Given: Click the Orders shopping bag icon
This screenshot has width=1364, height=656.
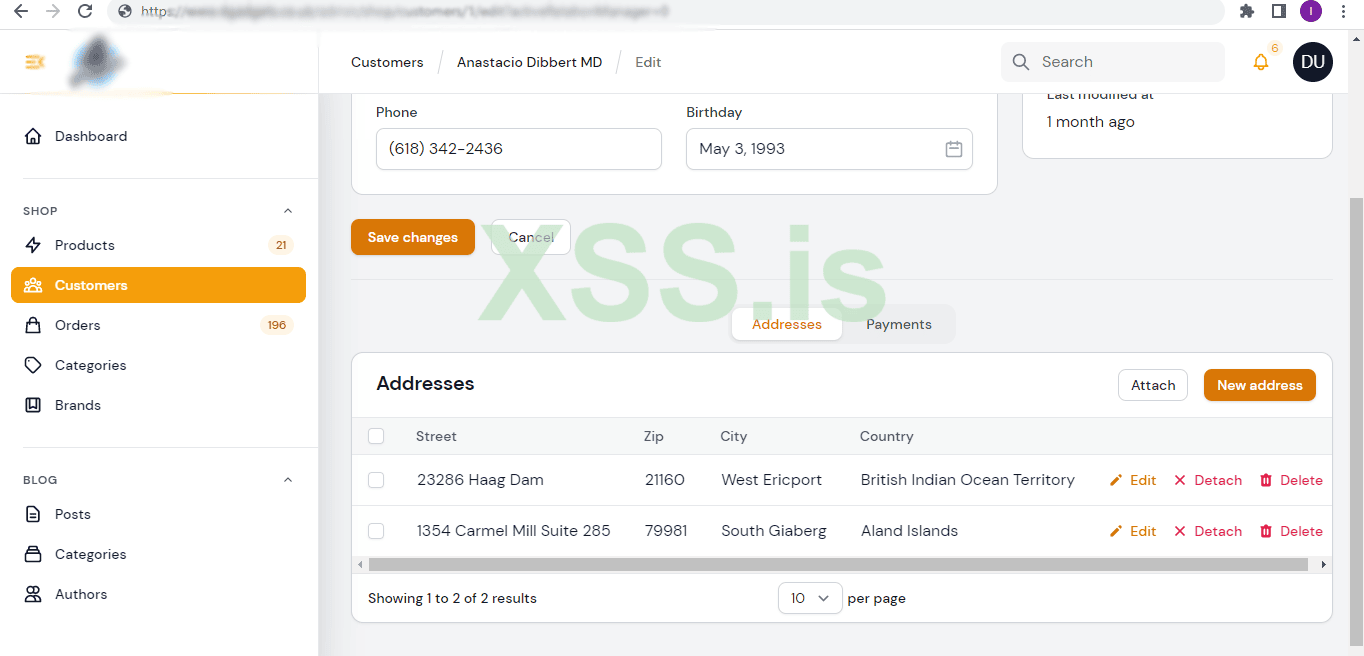Looking at the screenshot, I should point(33,325).
